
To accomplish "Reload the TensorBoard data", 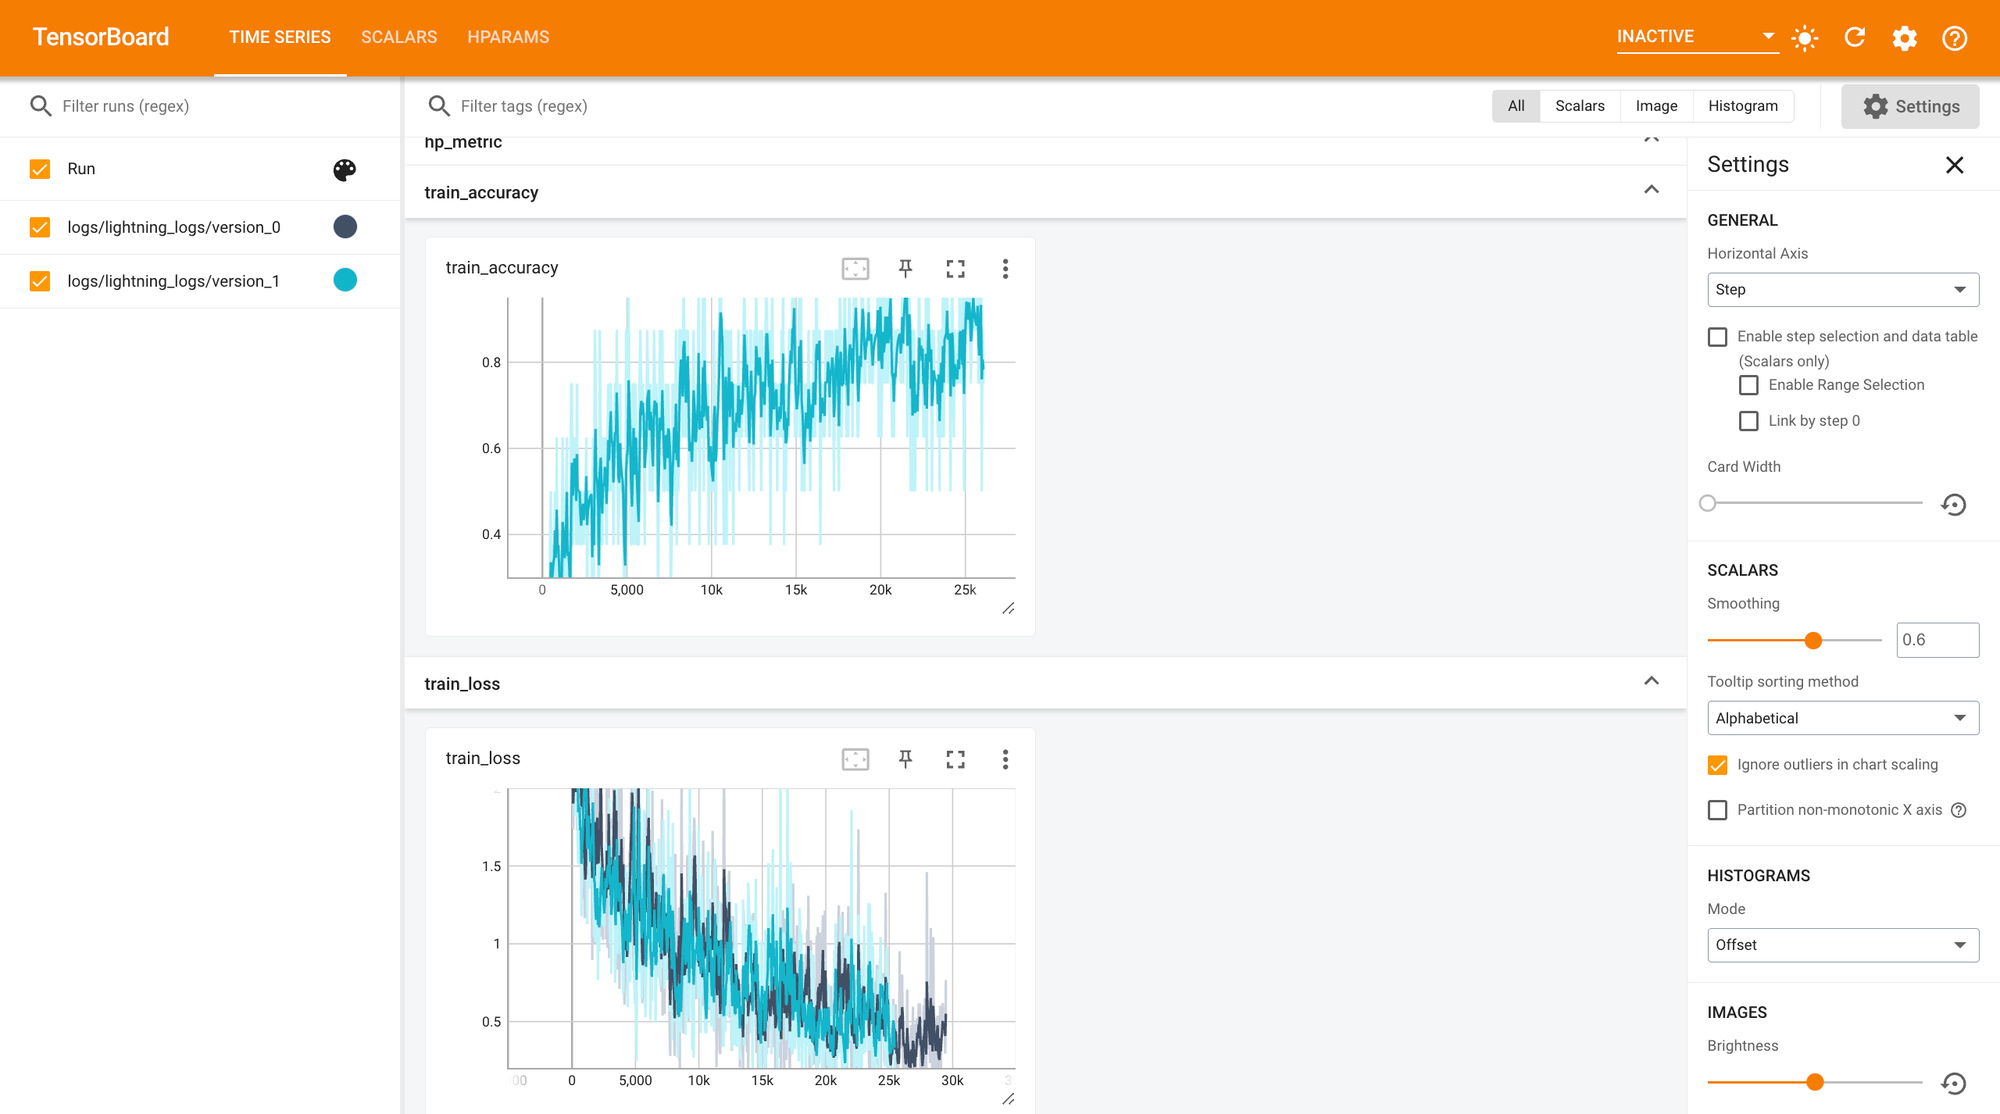I will pyautogui.click(x=1854, y=37).
